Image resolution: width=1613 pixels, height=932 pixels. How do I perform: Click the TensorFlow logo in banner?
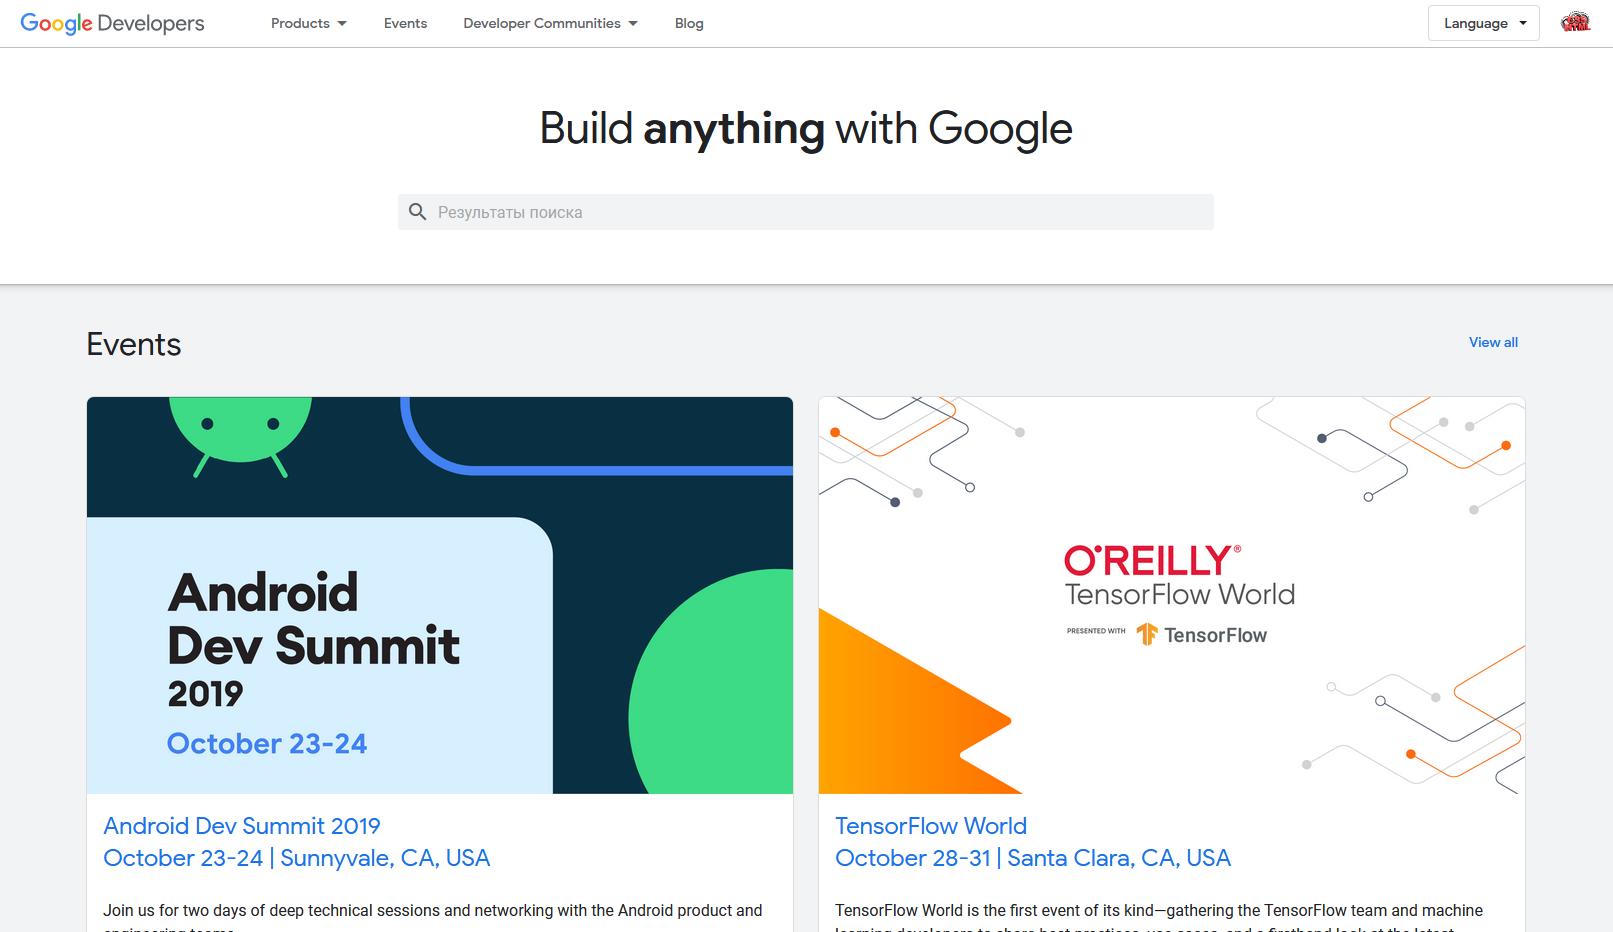pos(1201,635)
